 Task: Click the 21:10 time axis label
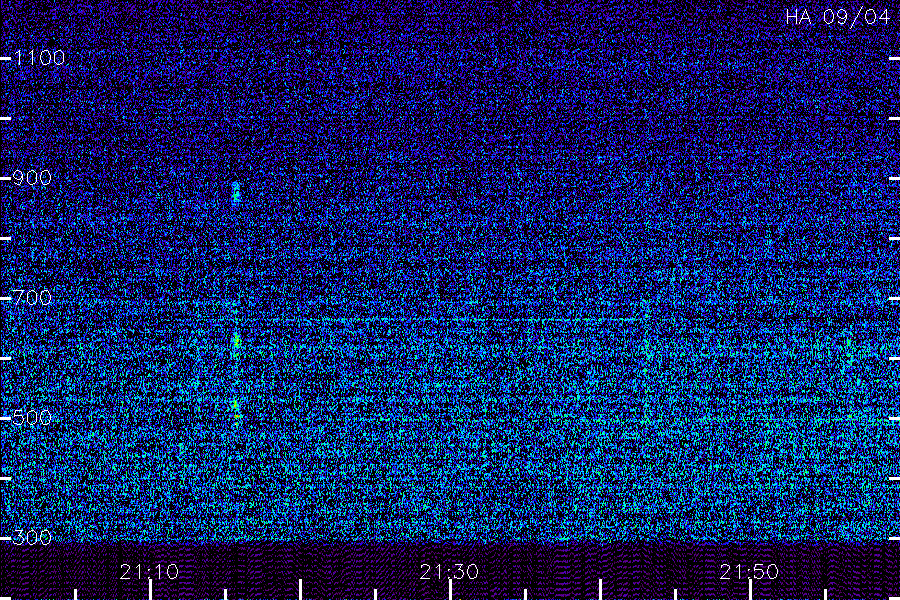(149, 572)
